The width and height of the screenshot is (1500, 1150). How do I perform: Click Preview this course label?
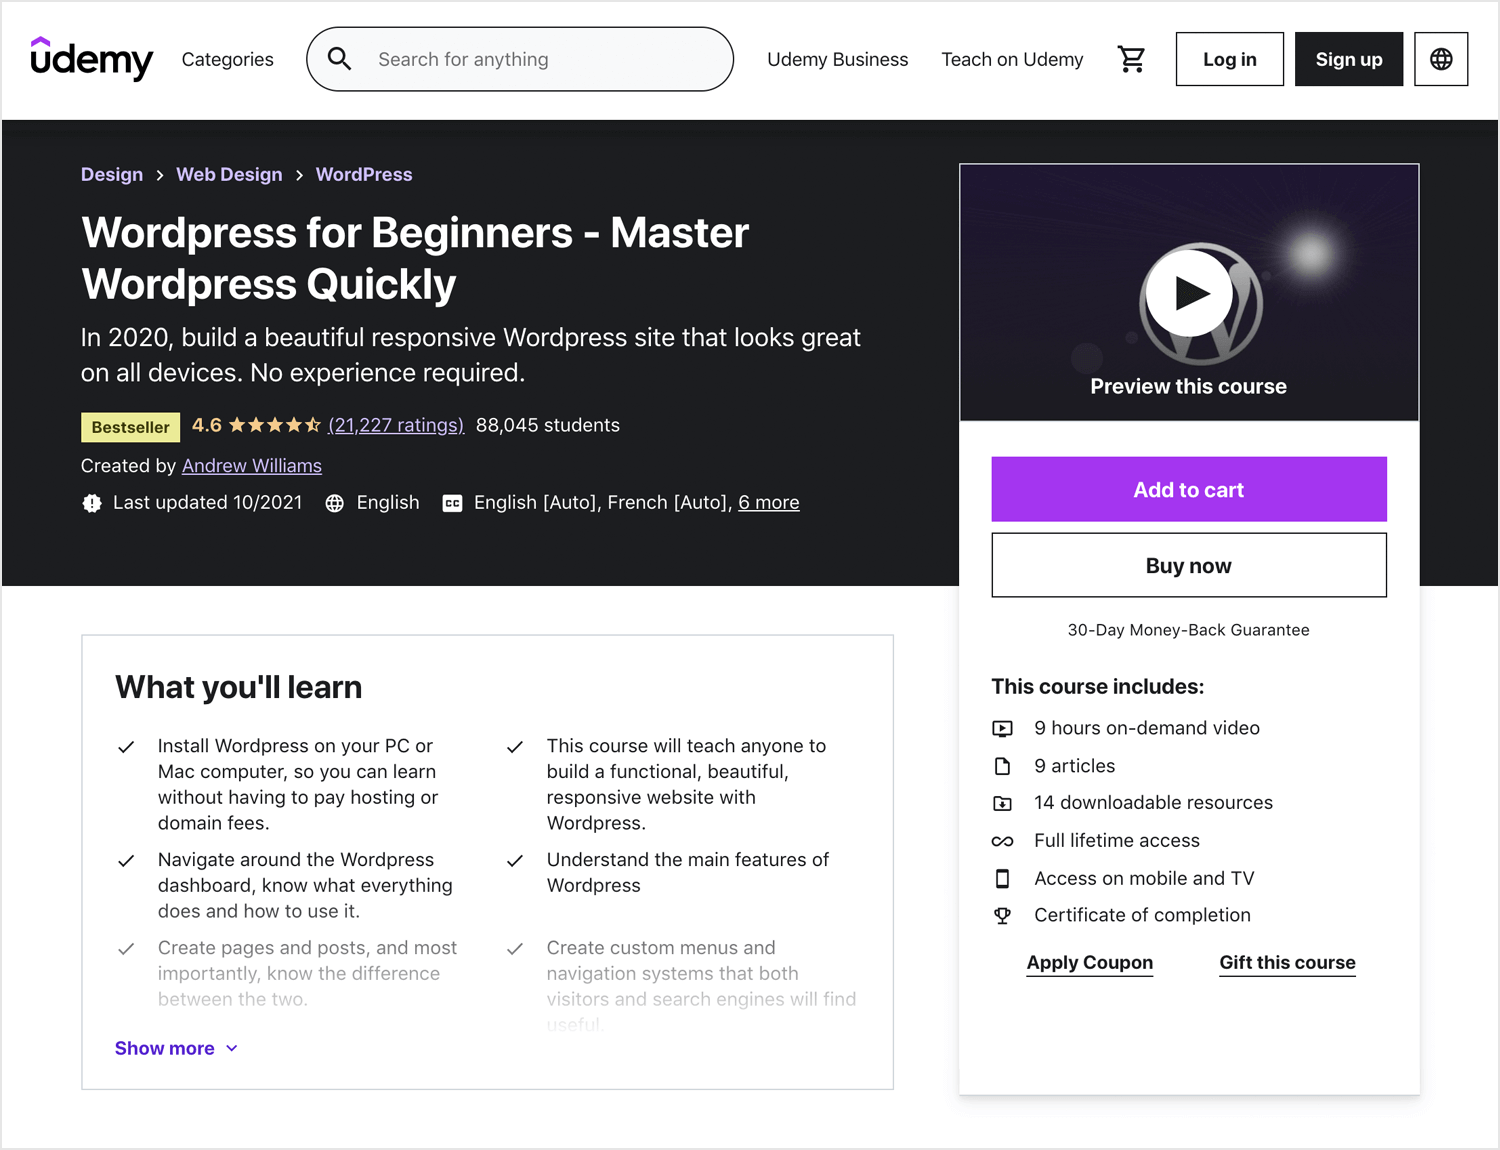[1189, 386]
